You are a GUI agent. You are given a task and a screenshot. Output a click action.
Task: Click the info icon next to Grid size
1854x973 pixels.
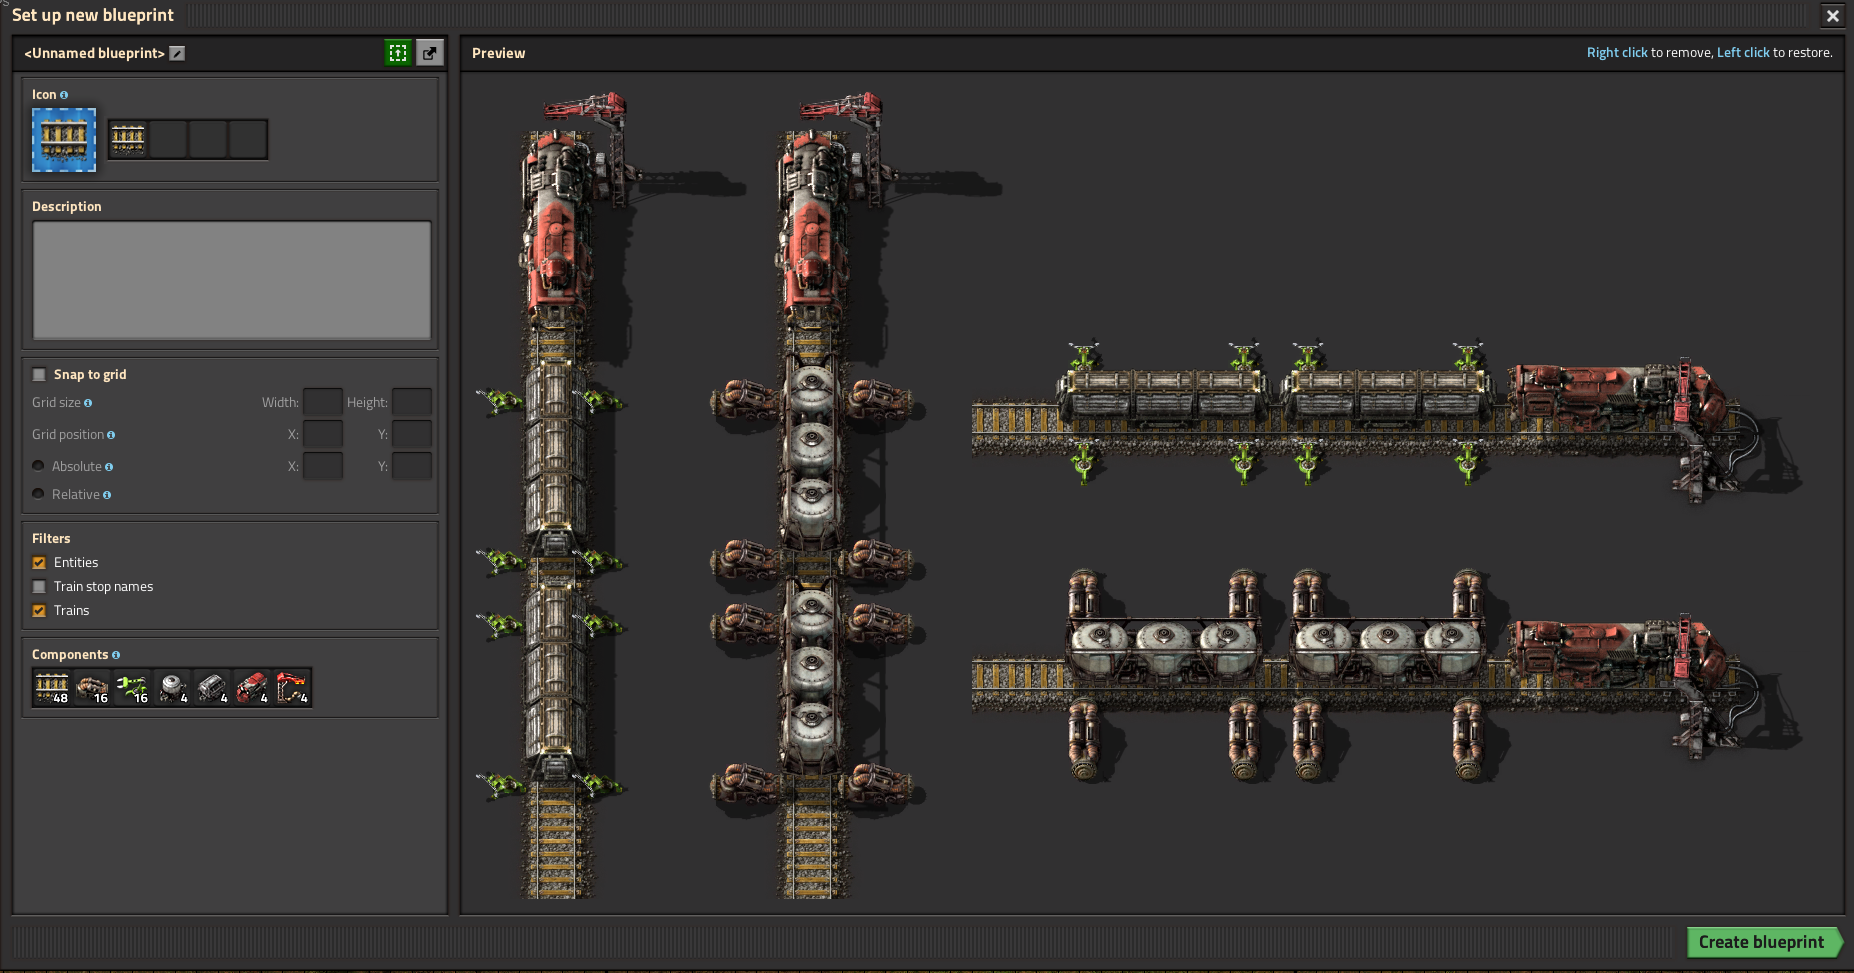pos(88,403)
